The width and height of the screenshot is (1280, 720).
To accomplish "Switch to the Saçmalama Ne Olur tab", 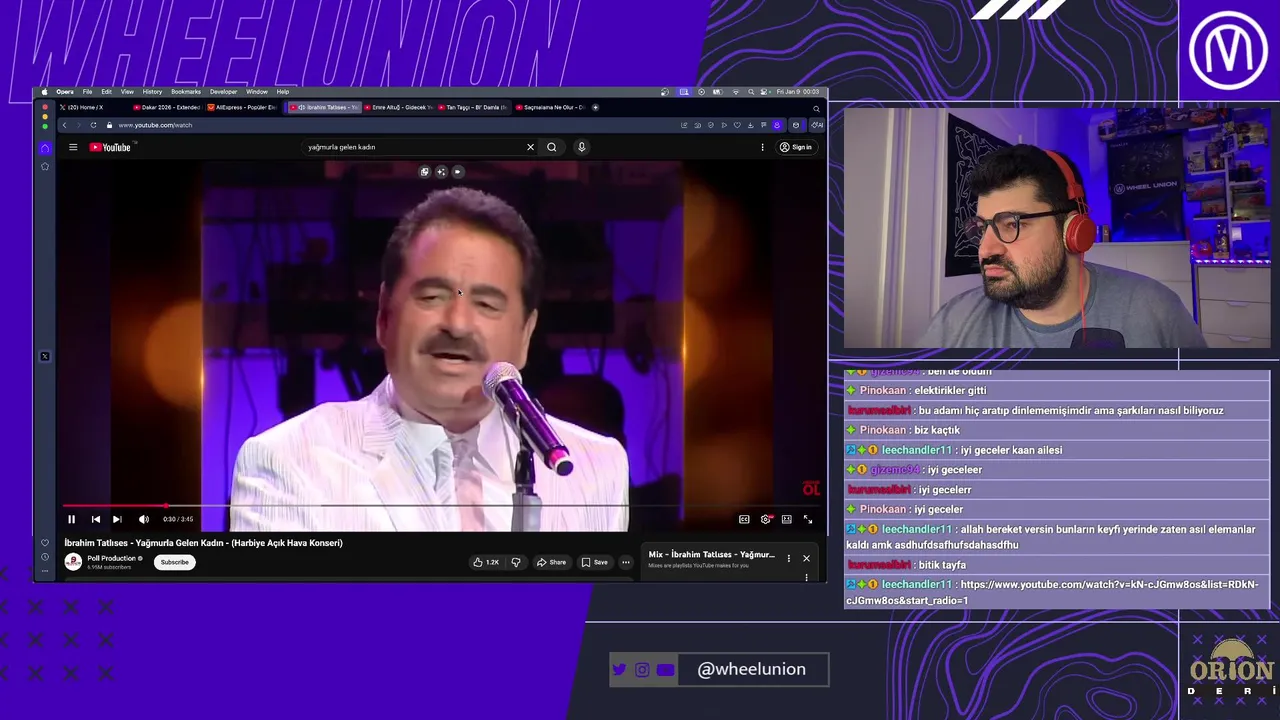I will point(550,107).
